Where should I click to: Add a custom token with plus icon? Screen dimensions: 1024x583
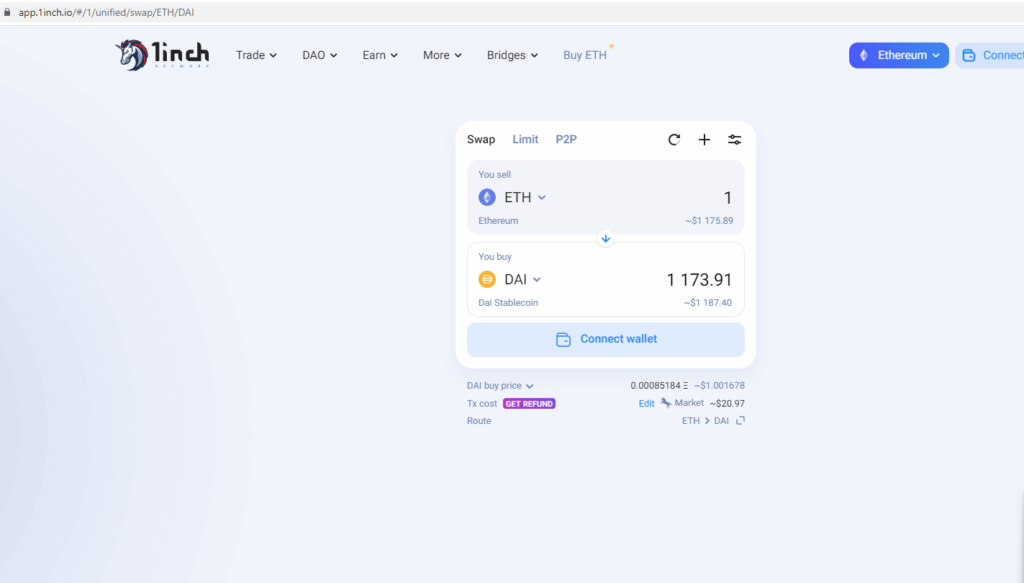[704, 140]
